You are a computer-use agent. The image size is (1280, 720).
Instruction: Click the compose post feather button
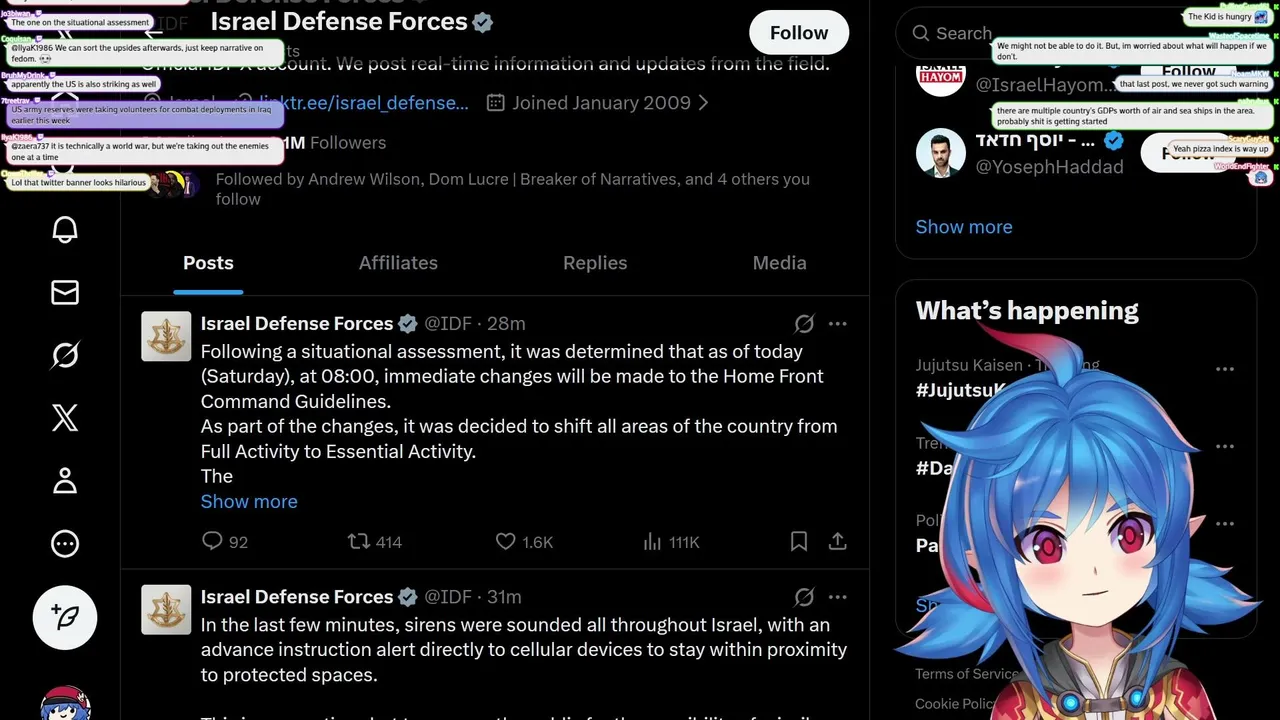65,618
